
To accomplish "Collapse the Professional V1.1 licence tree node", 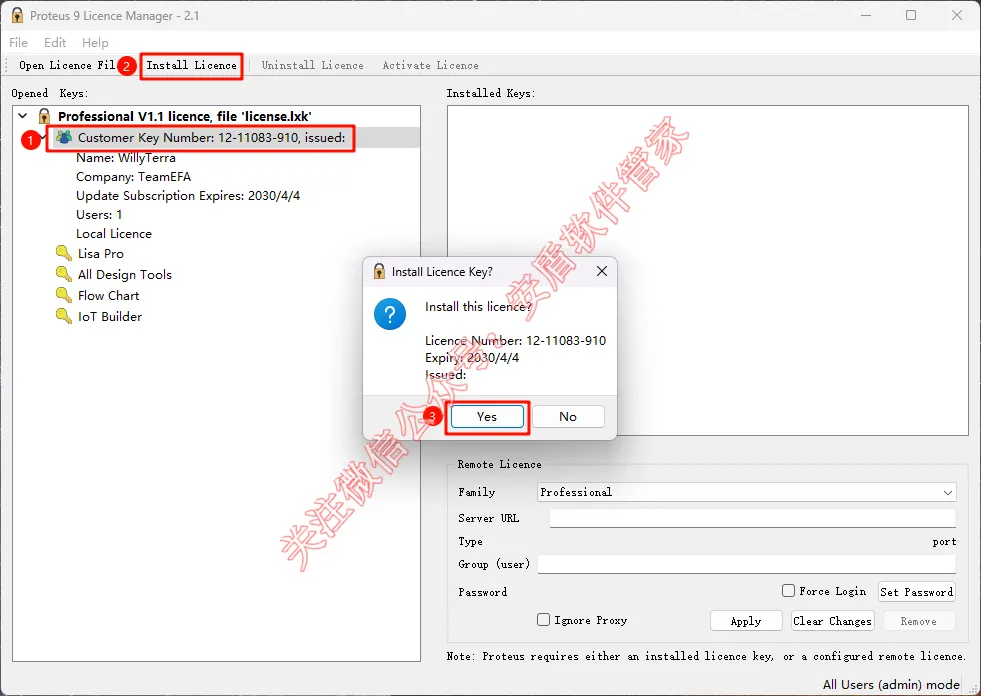I will click(23, 116).
